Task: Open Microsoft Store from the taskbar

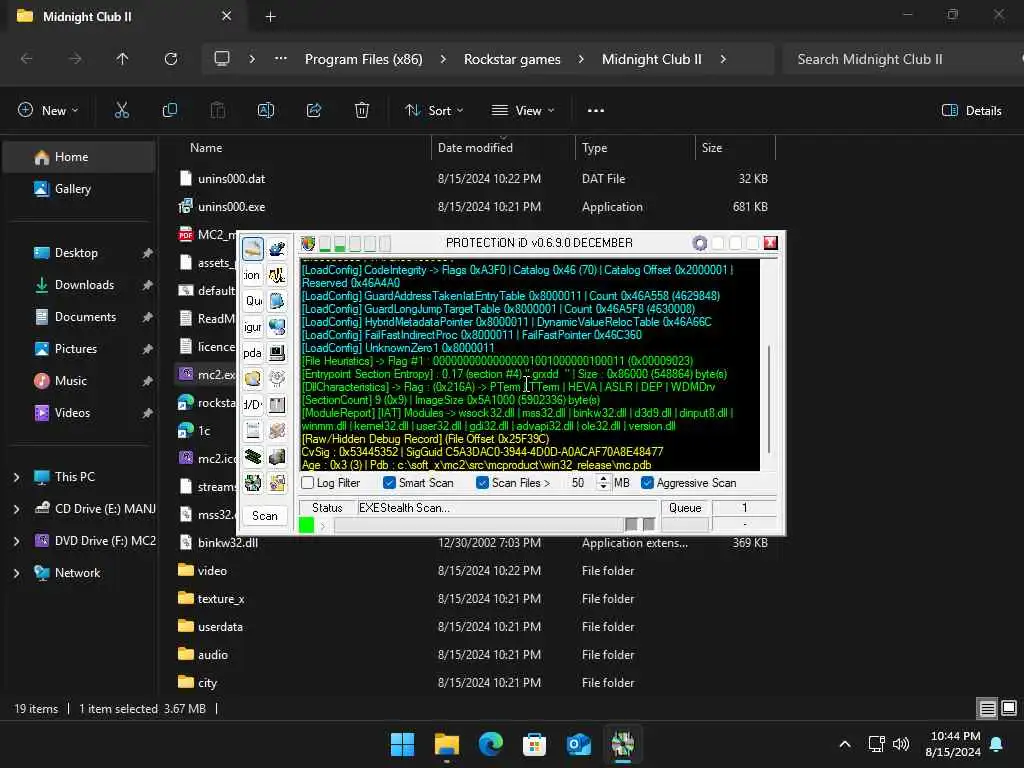Action: [534, 744]
